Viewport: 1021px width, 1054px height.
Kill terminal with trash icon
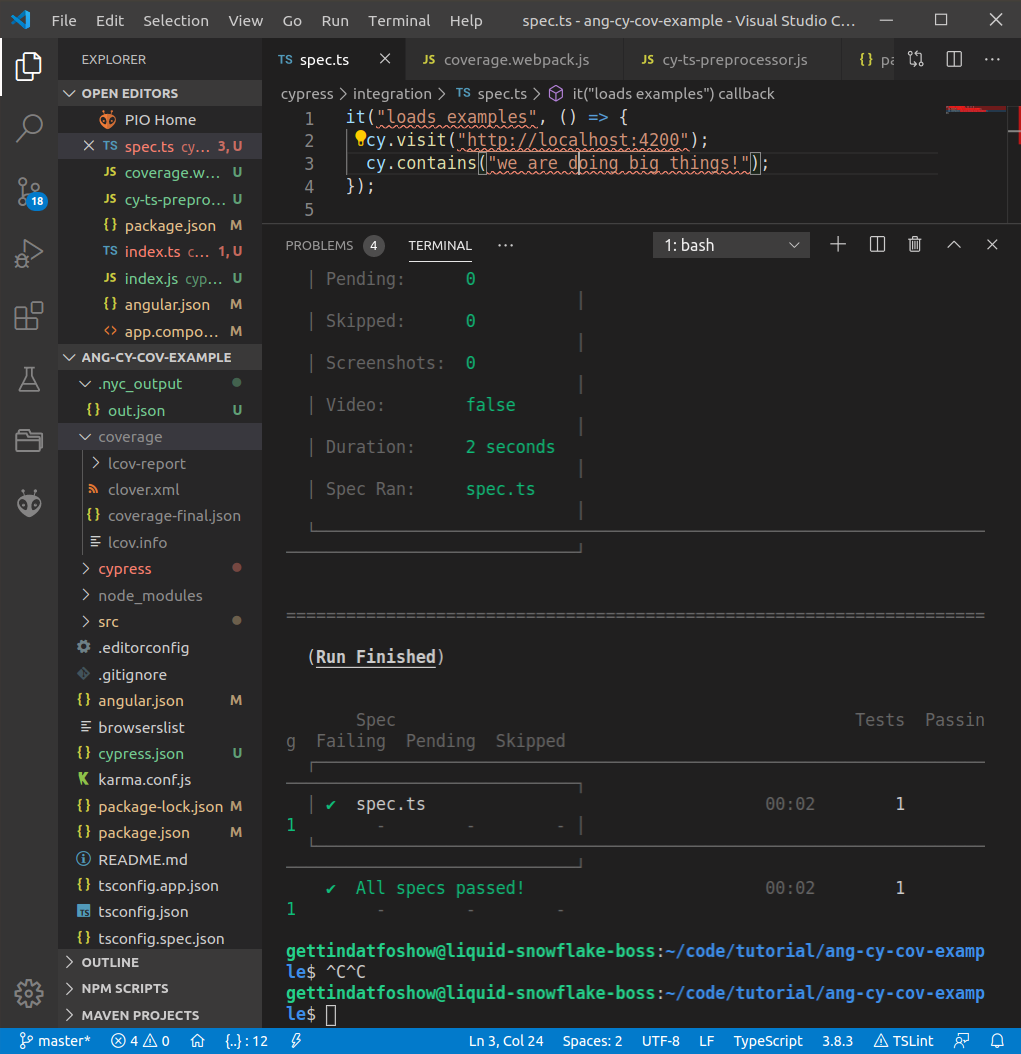(914, 245)
